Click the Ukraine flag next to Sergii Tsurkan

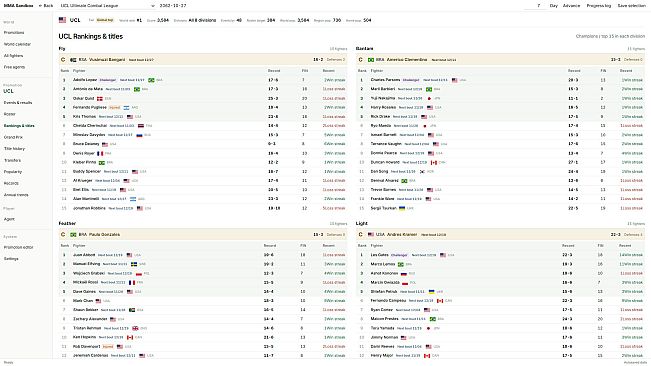pos(402,208)
